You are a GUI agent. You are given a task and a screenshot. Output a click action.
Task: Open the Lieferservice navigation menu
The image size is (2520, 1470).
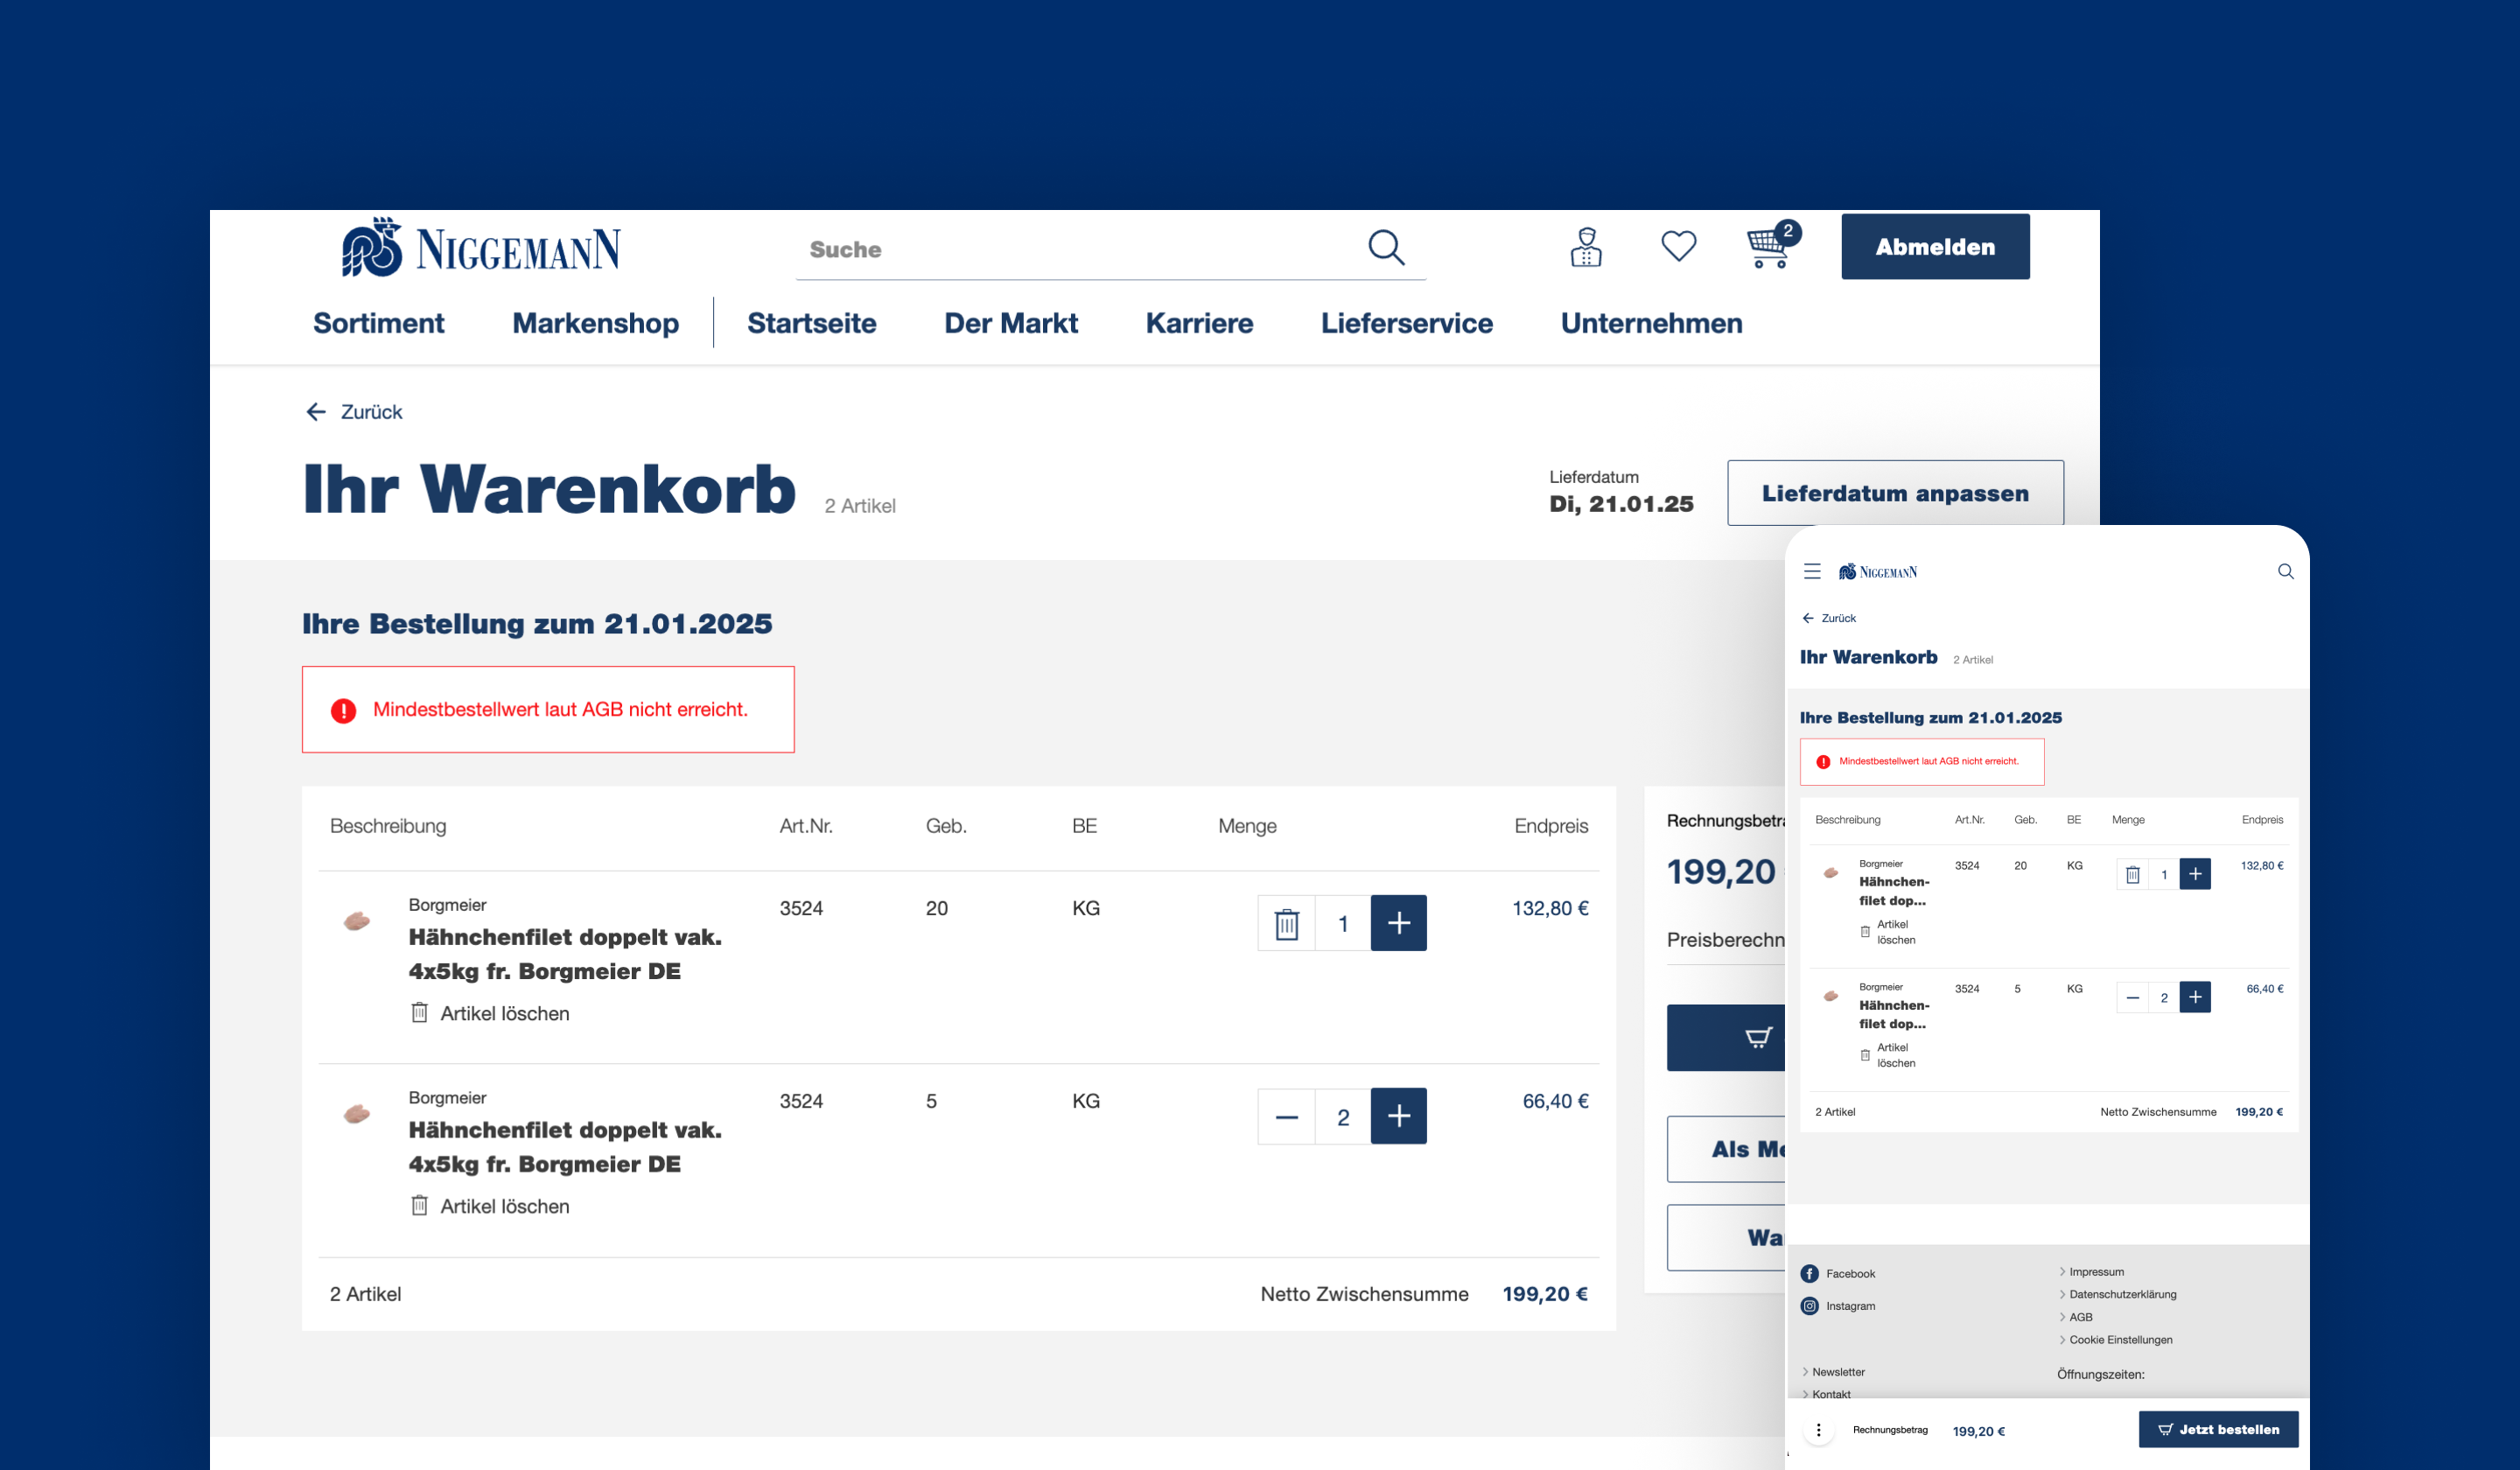(1406, 323)
